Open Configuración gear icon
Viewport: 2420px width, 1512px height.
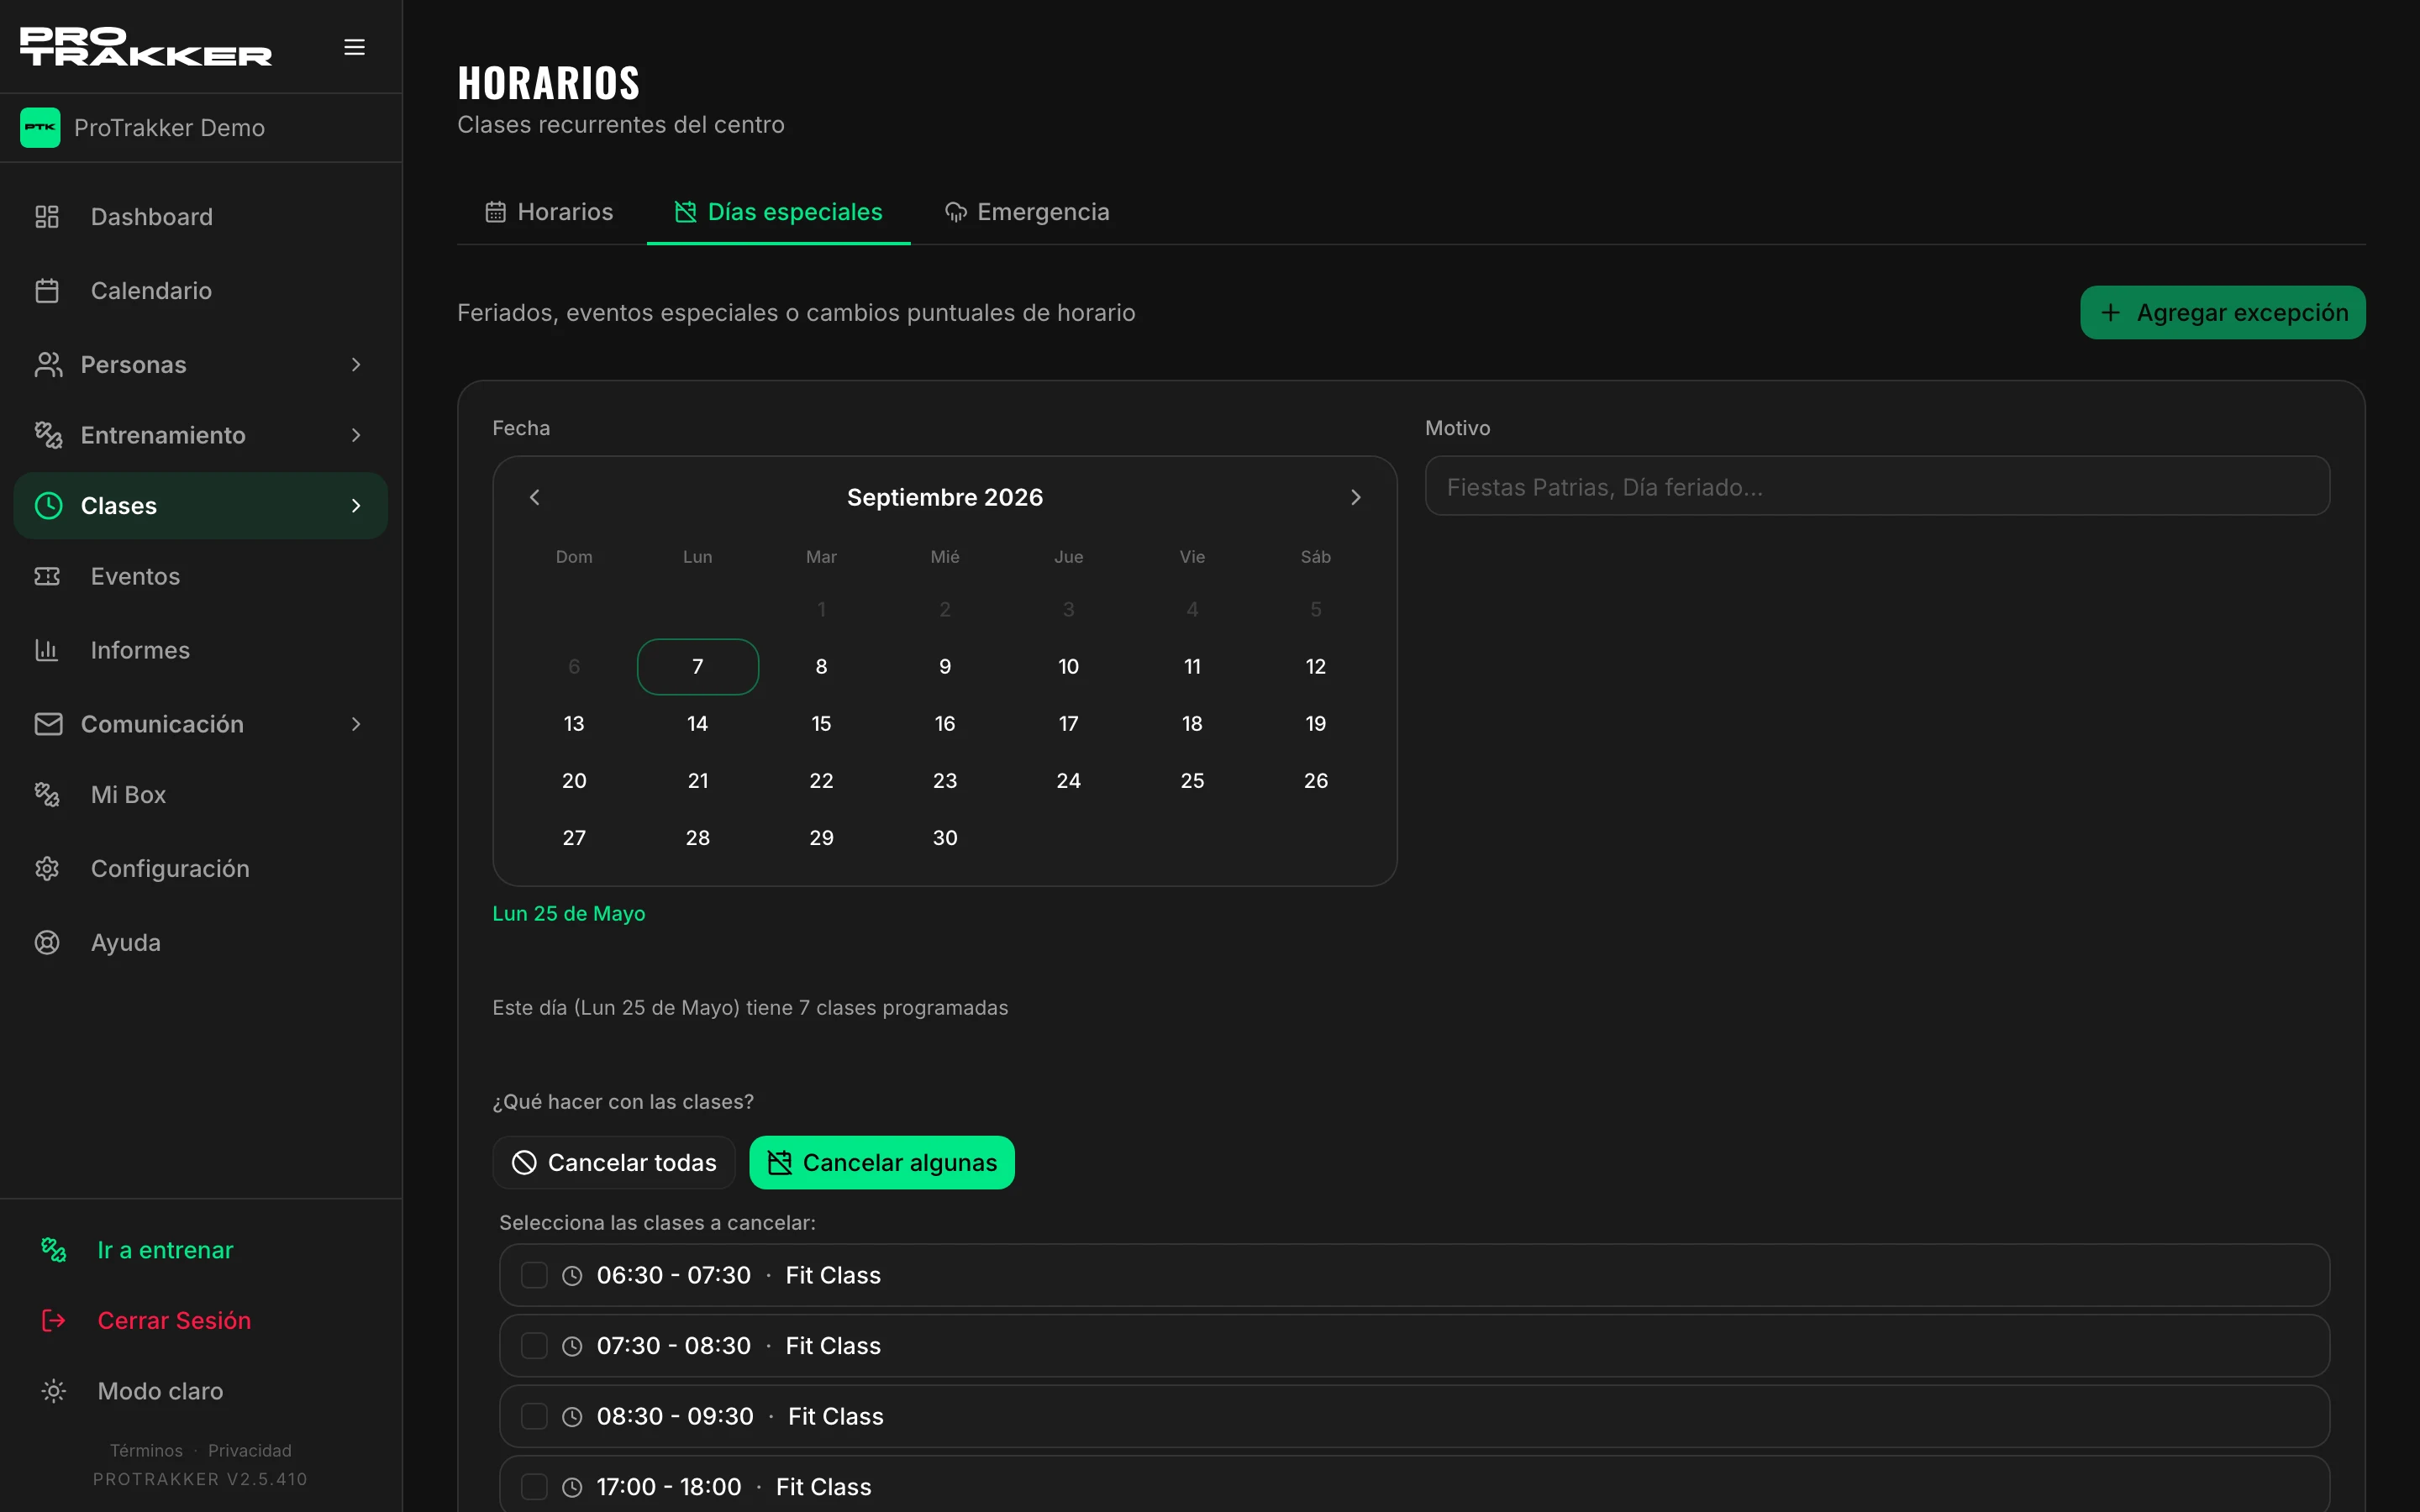47,869
